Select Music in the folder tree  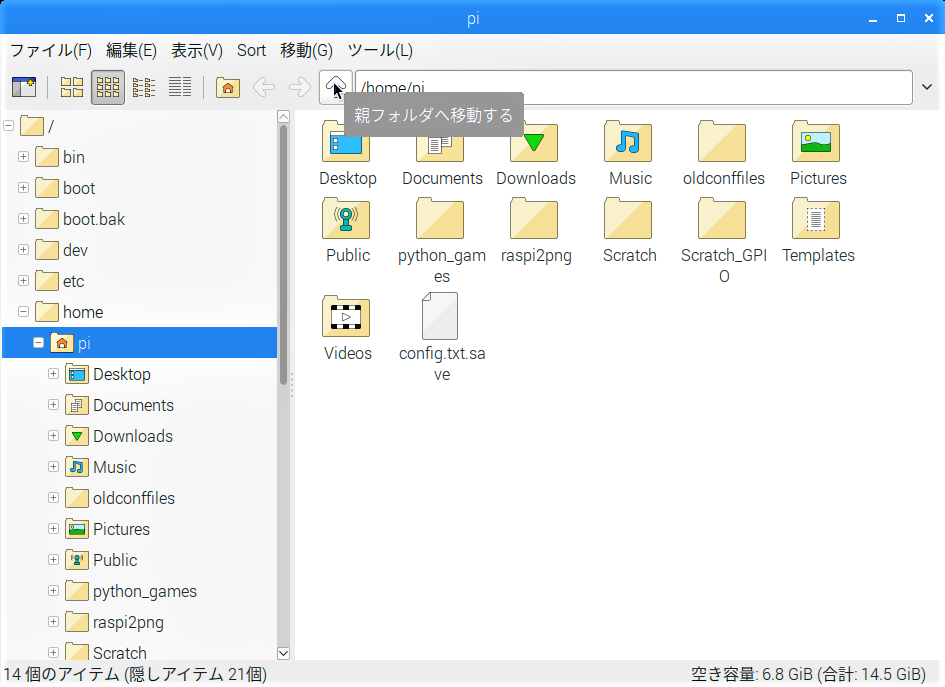115,468
